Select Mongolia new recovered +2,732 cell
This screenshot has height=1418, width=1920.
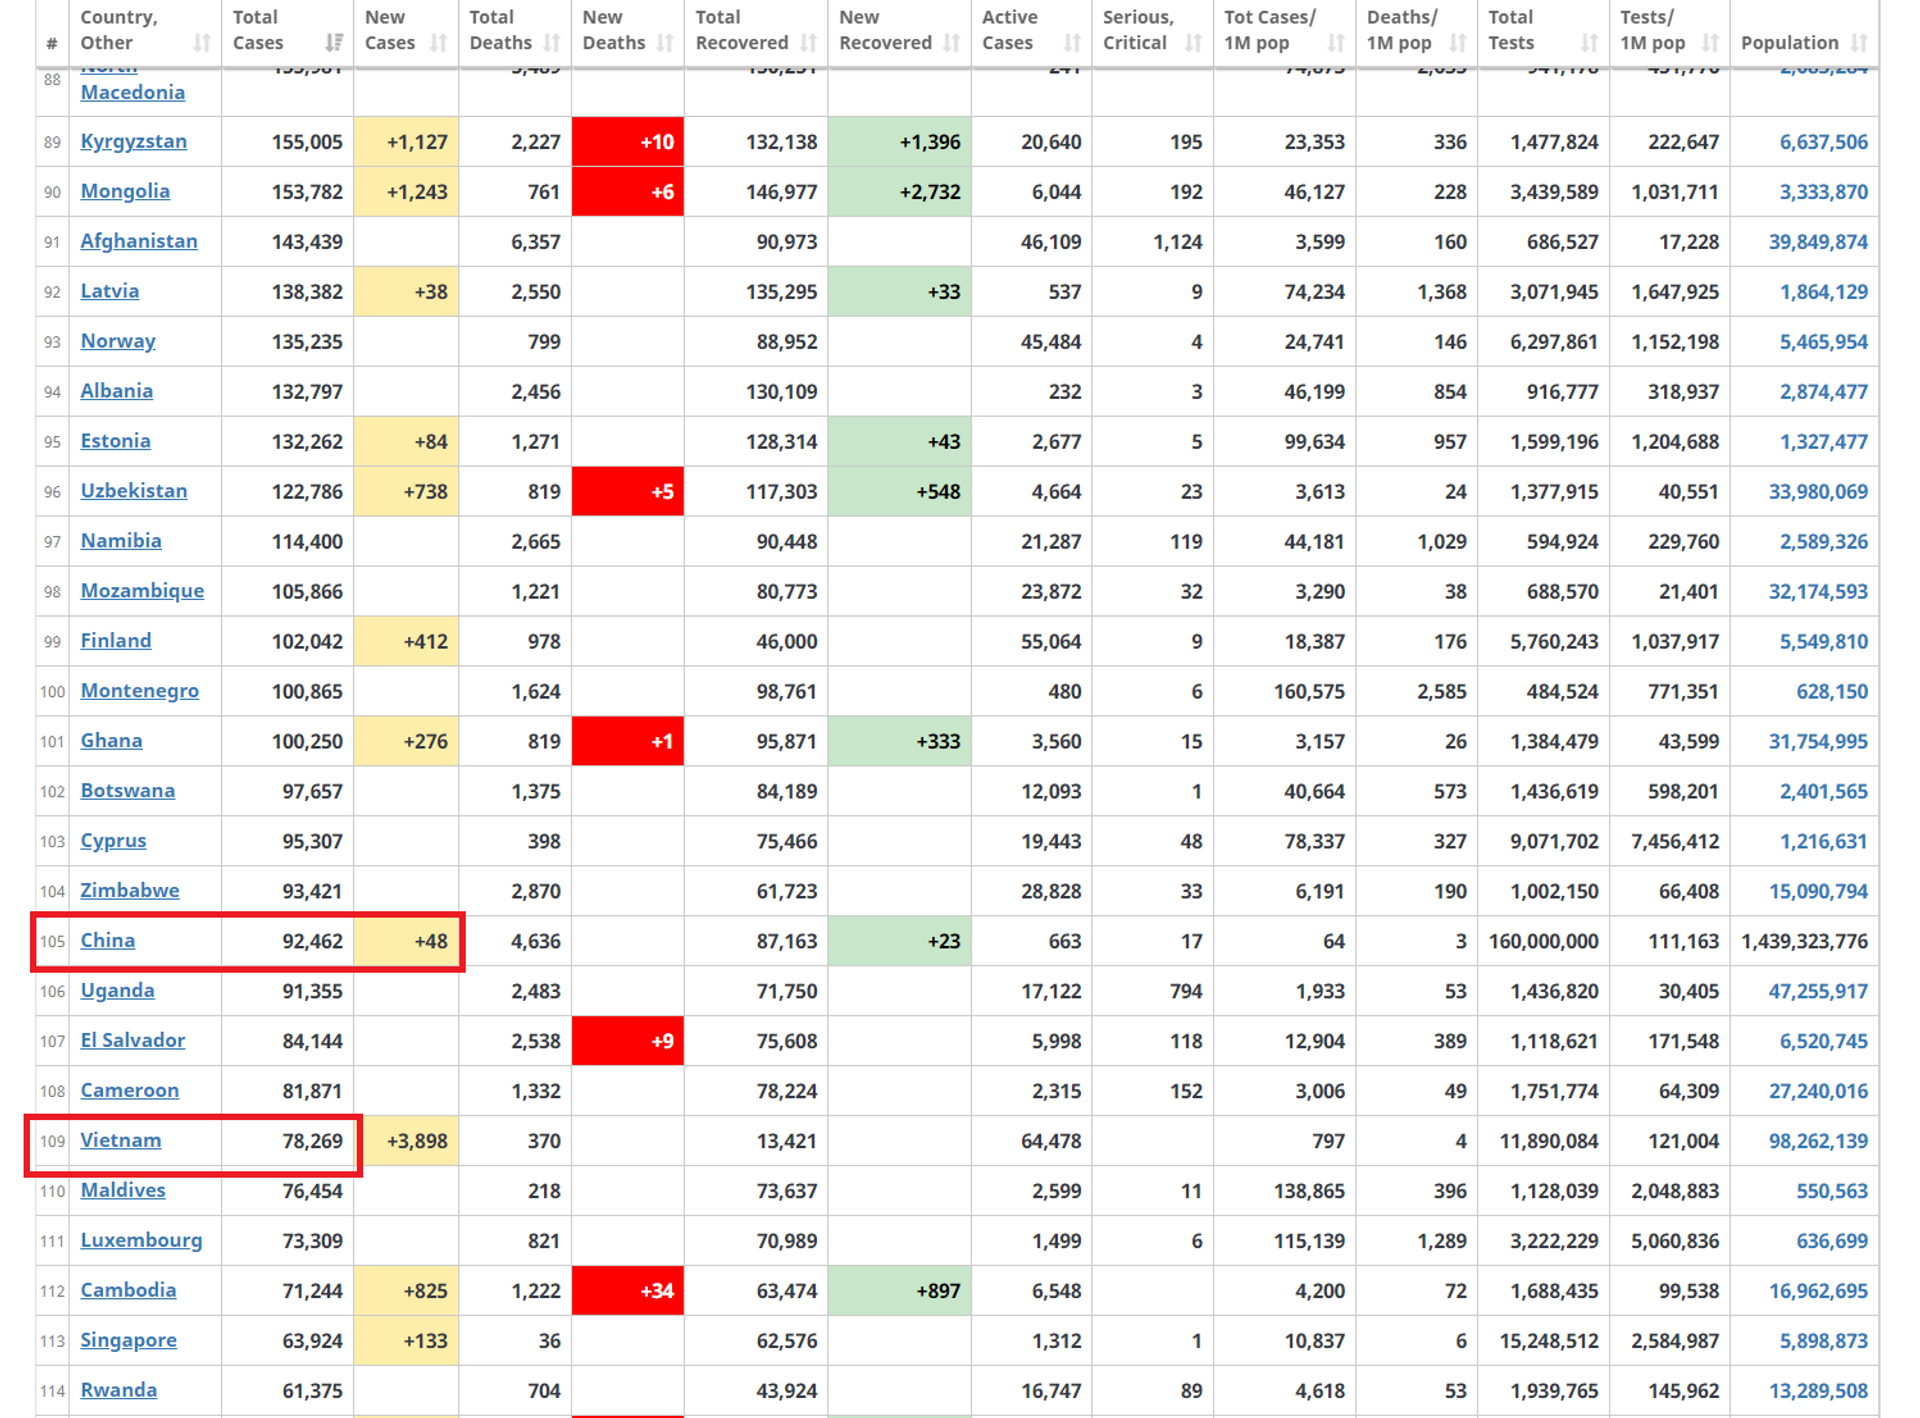coord(900,192)
